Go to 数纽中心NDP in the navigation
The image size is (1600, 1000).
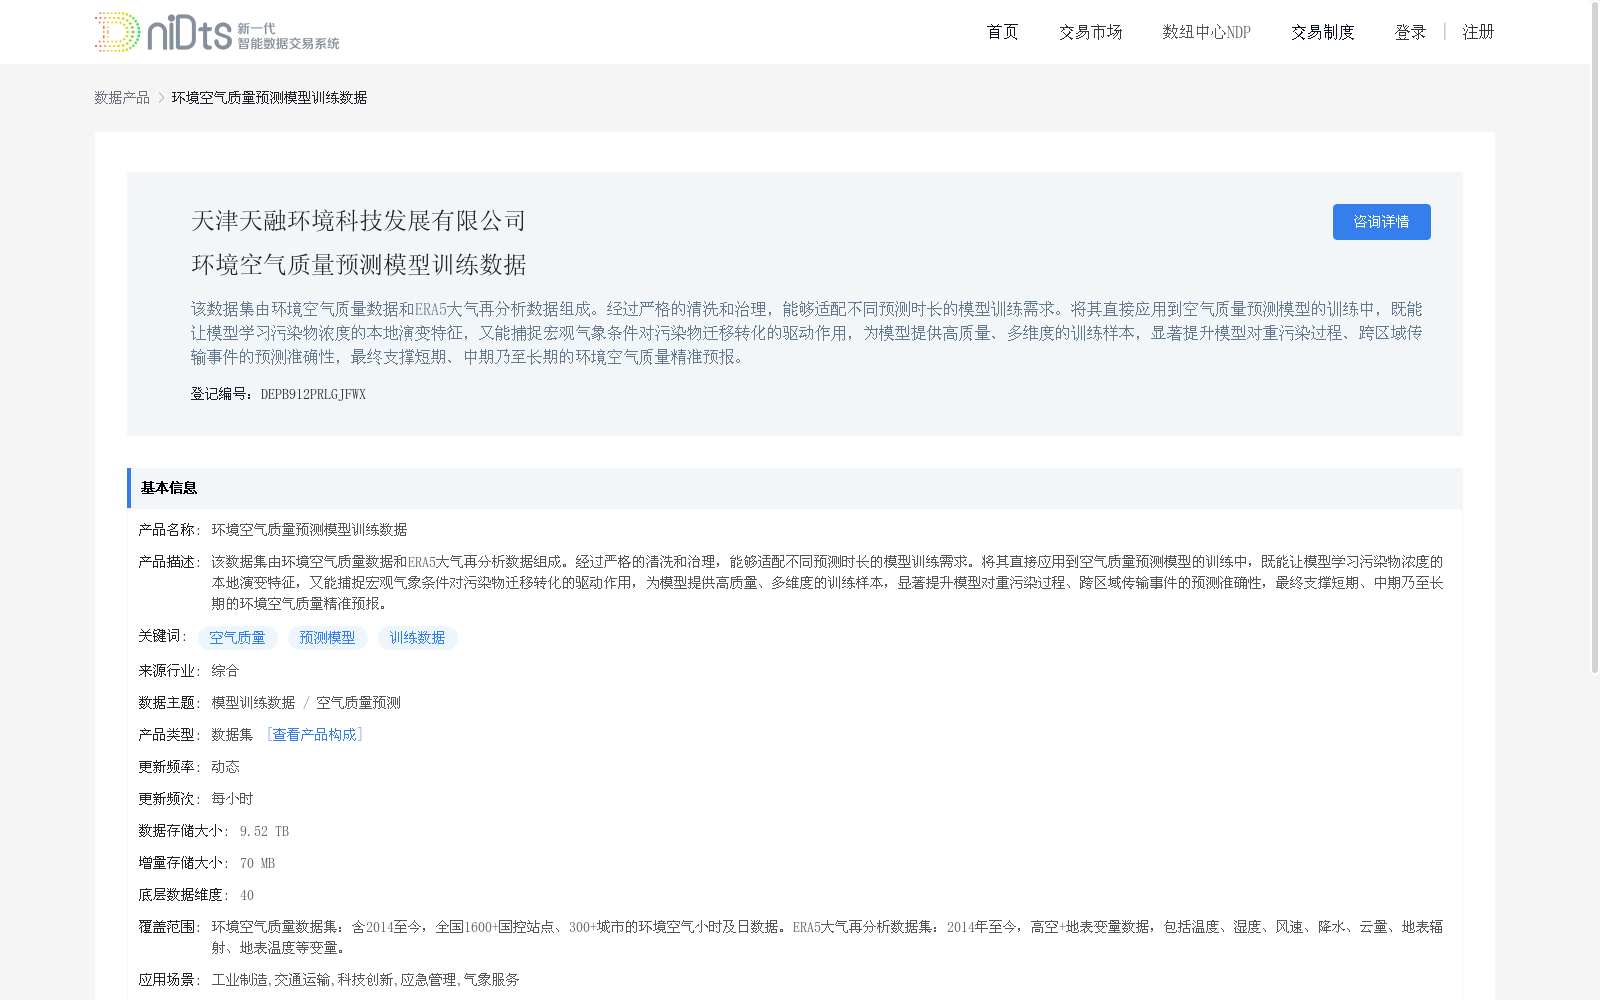[x=1206, y=32]
